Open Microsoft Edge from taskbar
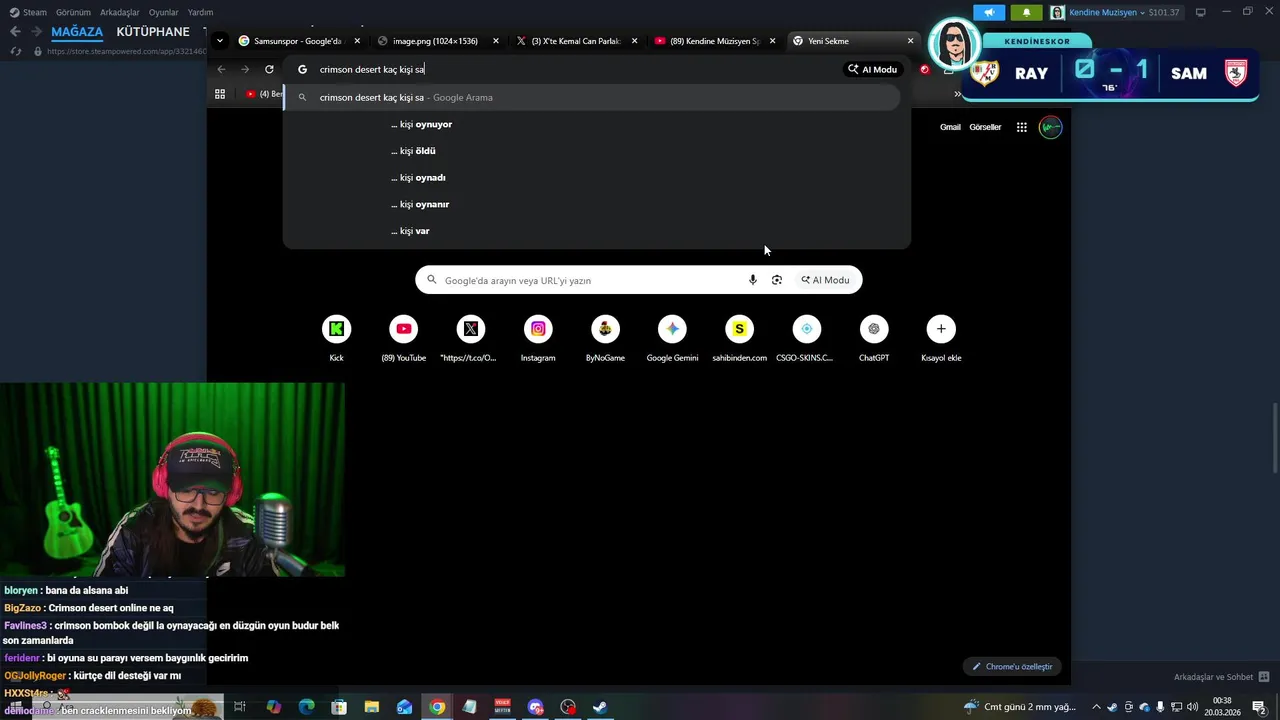Image resolution: width=1280 pixels, height=720 pixels. click(x=306, y=707)
